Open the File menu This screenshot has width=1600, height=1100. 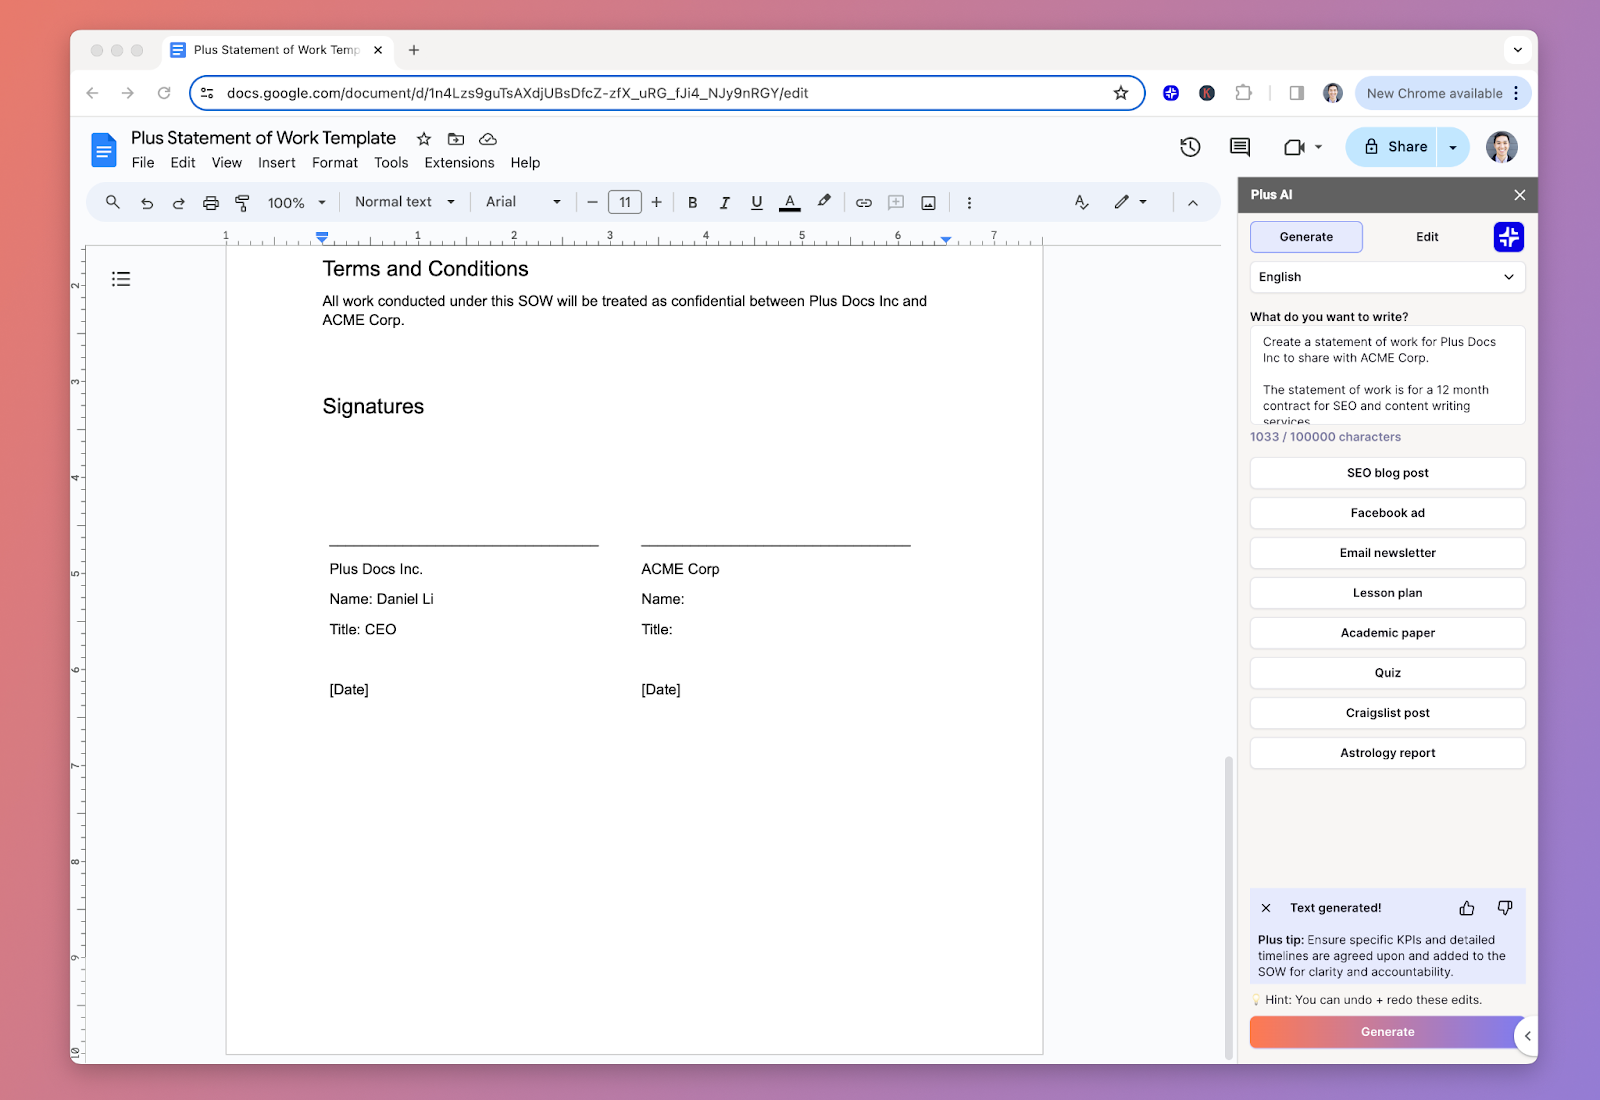coord(143,163)
